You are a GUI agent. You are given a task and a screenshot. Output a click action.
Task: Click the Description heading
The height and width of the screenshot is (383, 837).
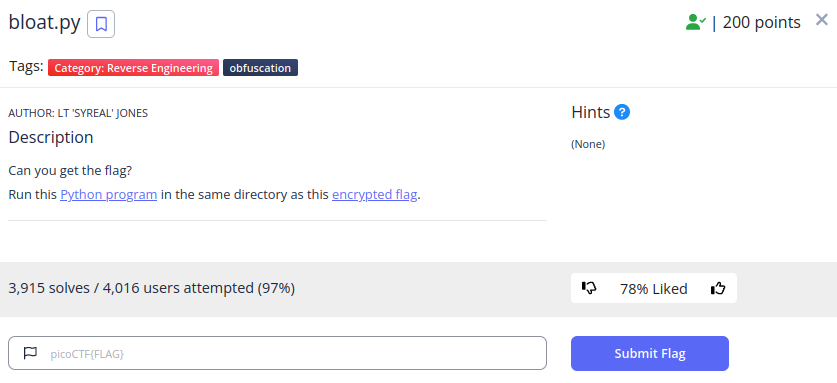(51, 137)
